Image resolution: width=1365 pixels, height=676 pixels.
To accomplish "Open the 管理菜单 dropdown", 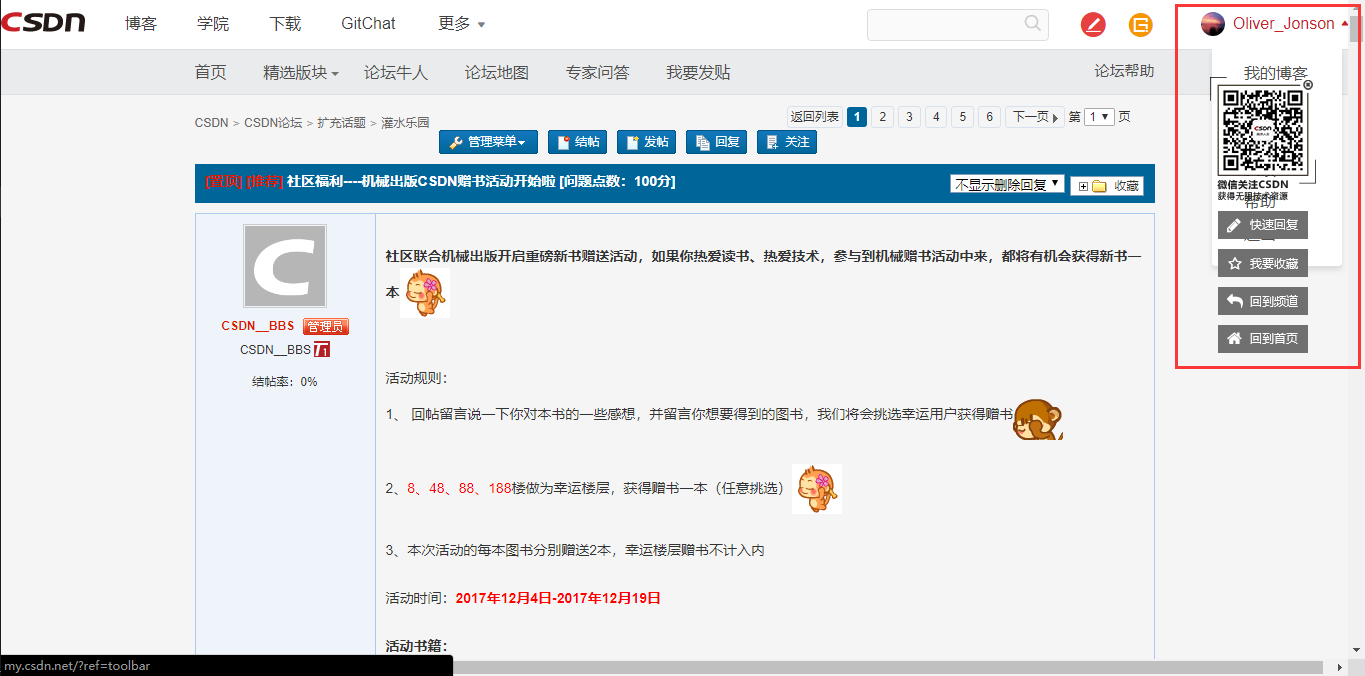I will (x=488, y=142).
